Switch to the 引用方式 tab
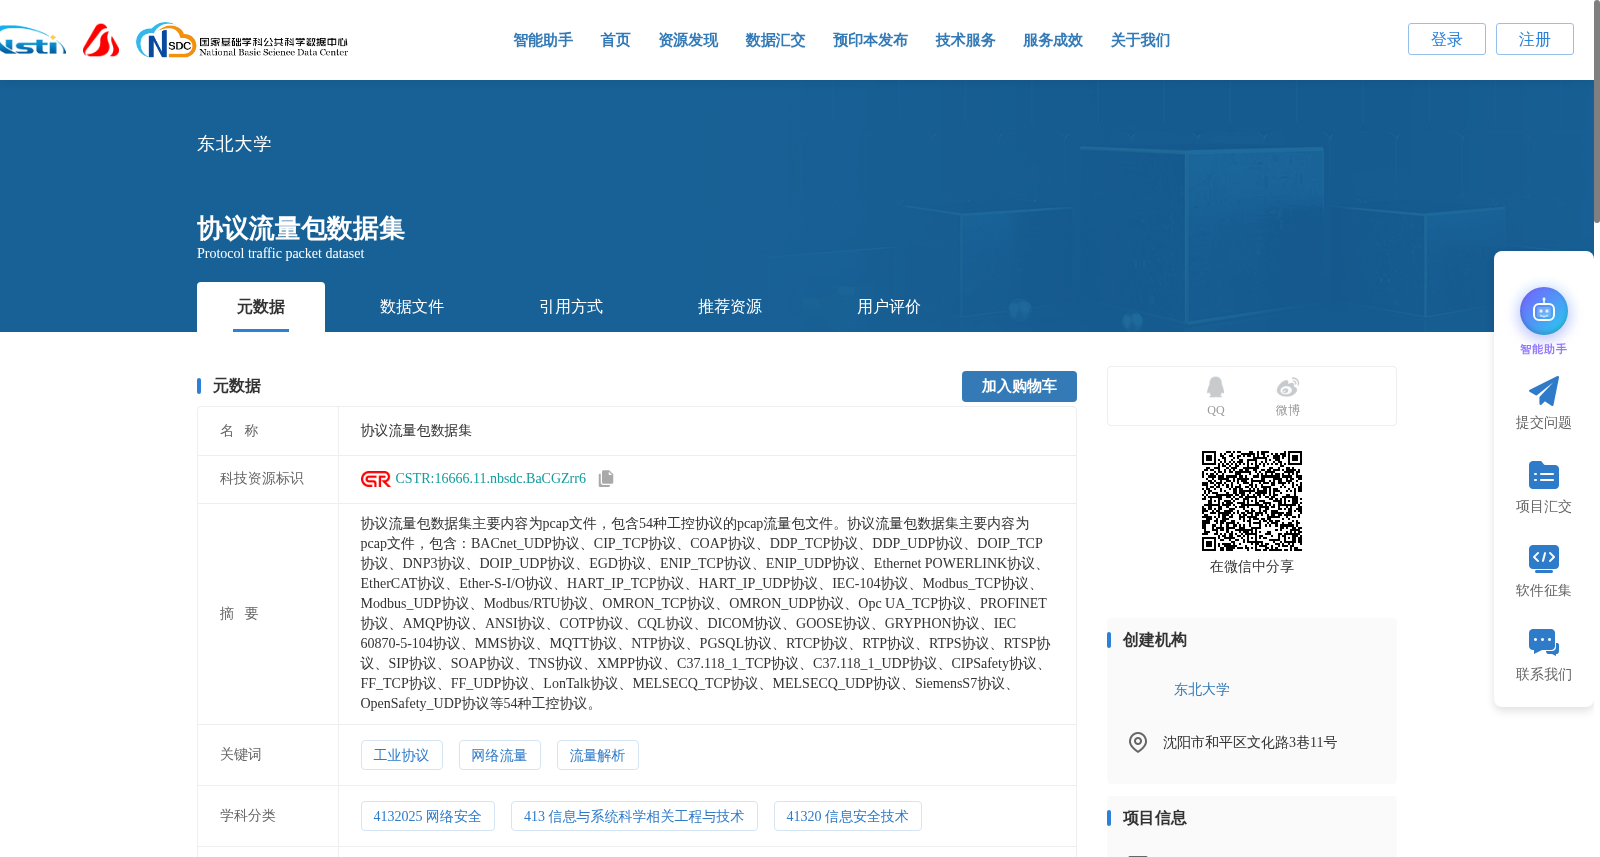Viewport: 1600px width, 857px height. coord(571,307)
